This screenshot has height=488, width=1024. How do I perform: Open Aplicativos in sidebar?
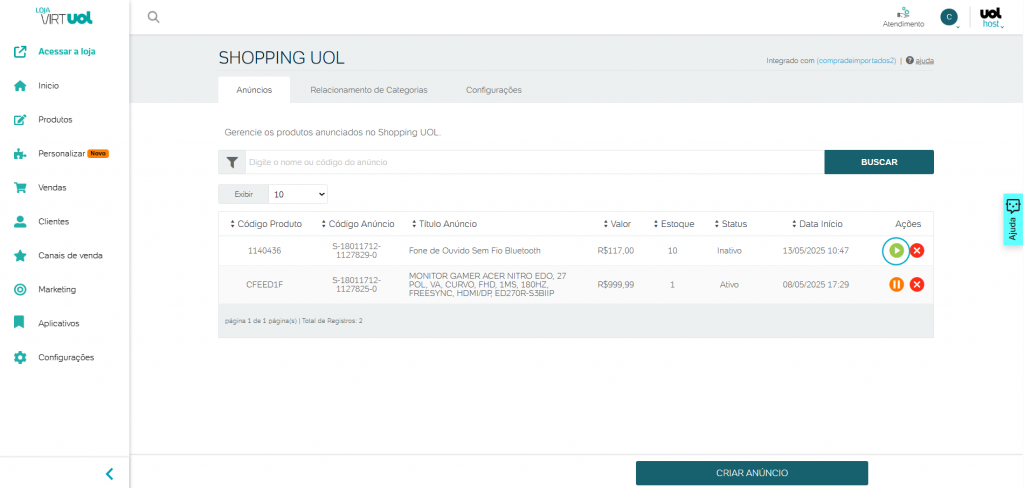click(x=59, y=323)
